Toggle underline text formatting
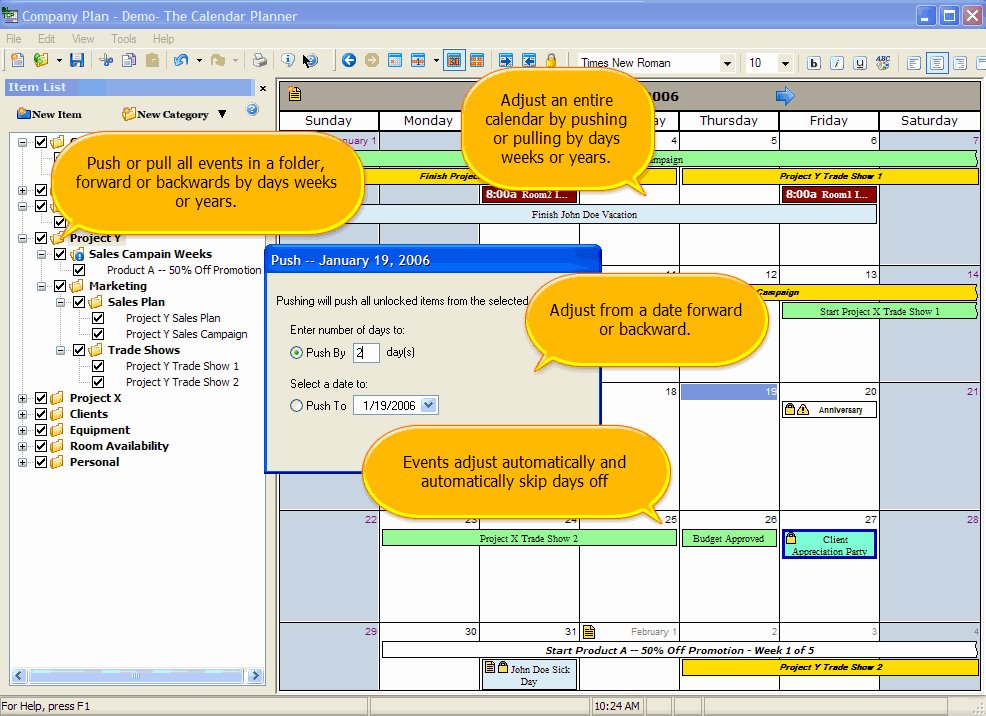This screenshot has height=716, width=986. pos(860,63)
